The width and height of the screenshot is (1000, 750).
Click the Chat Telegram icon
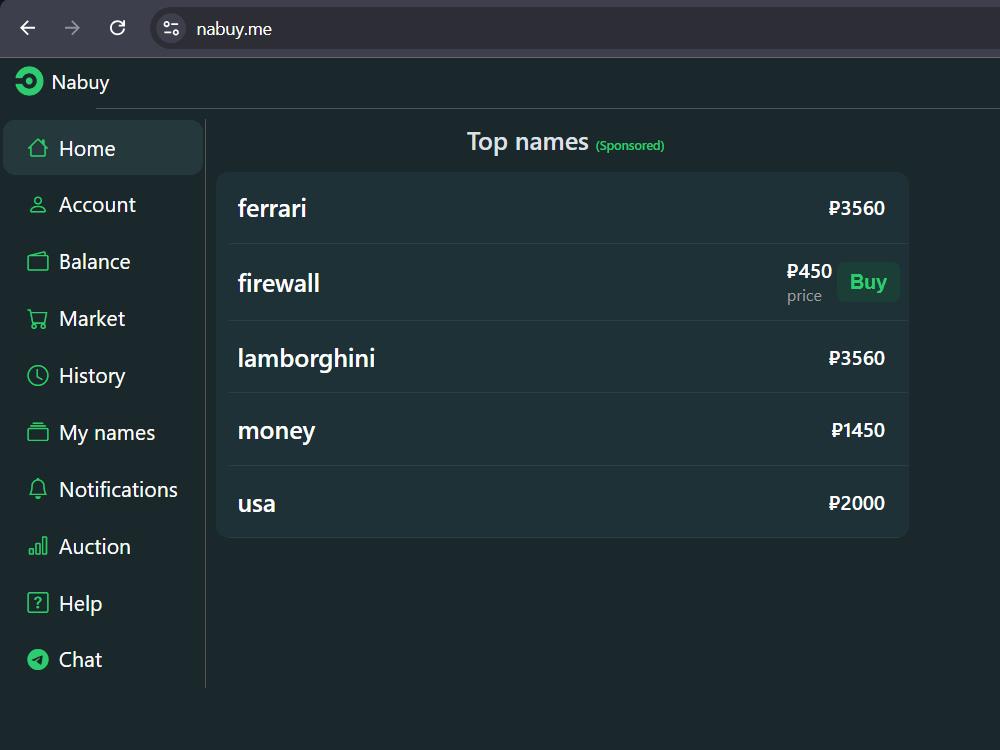38,659
